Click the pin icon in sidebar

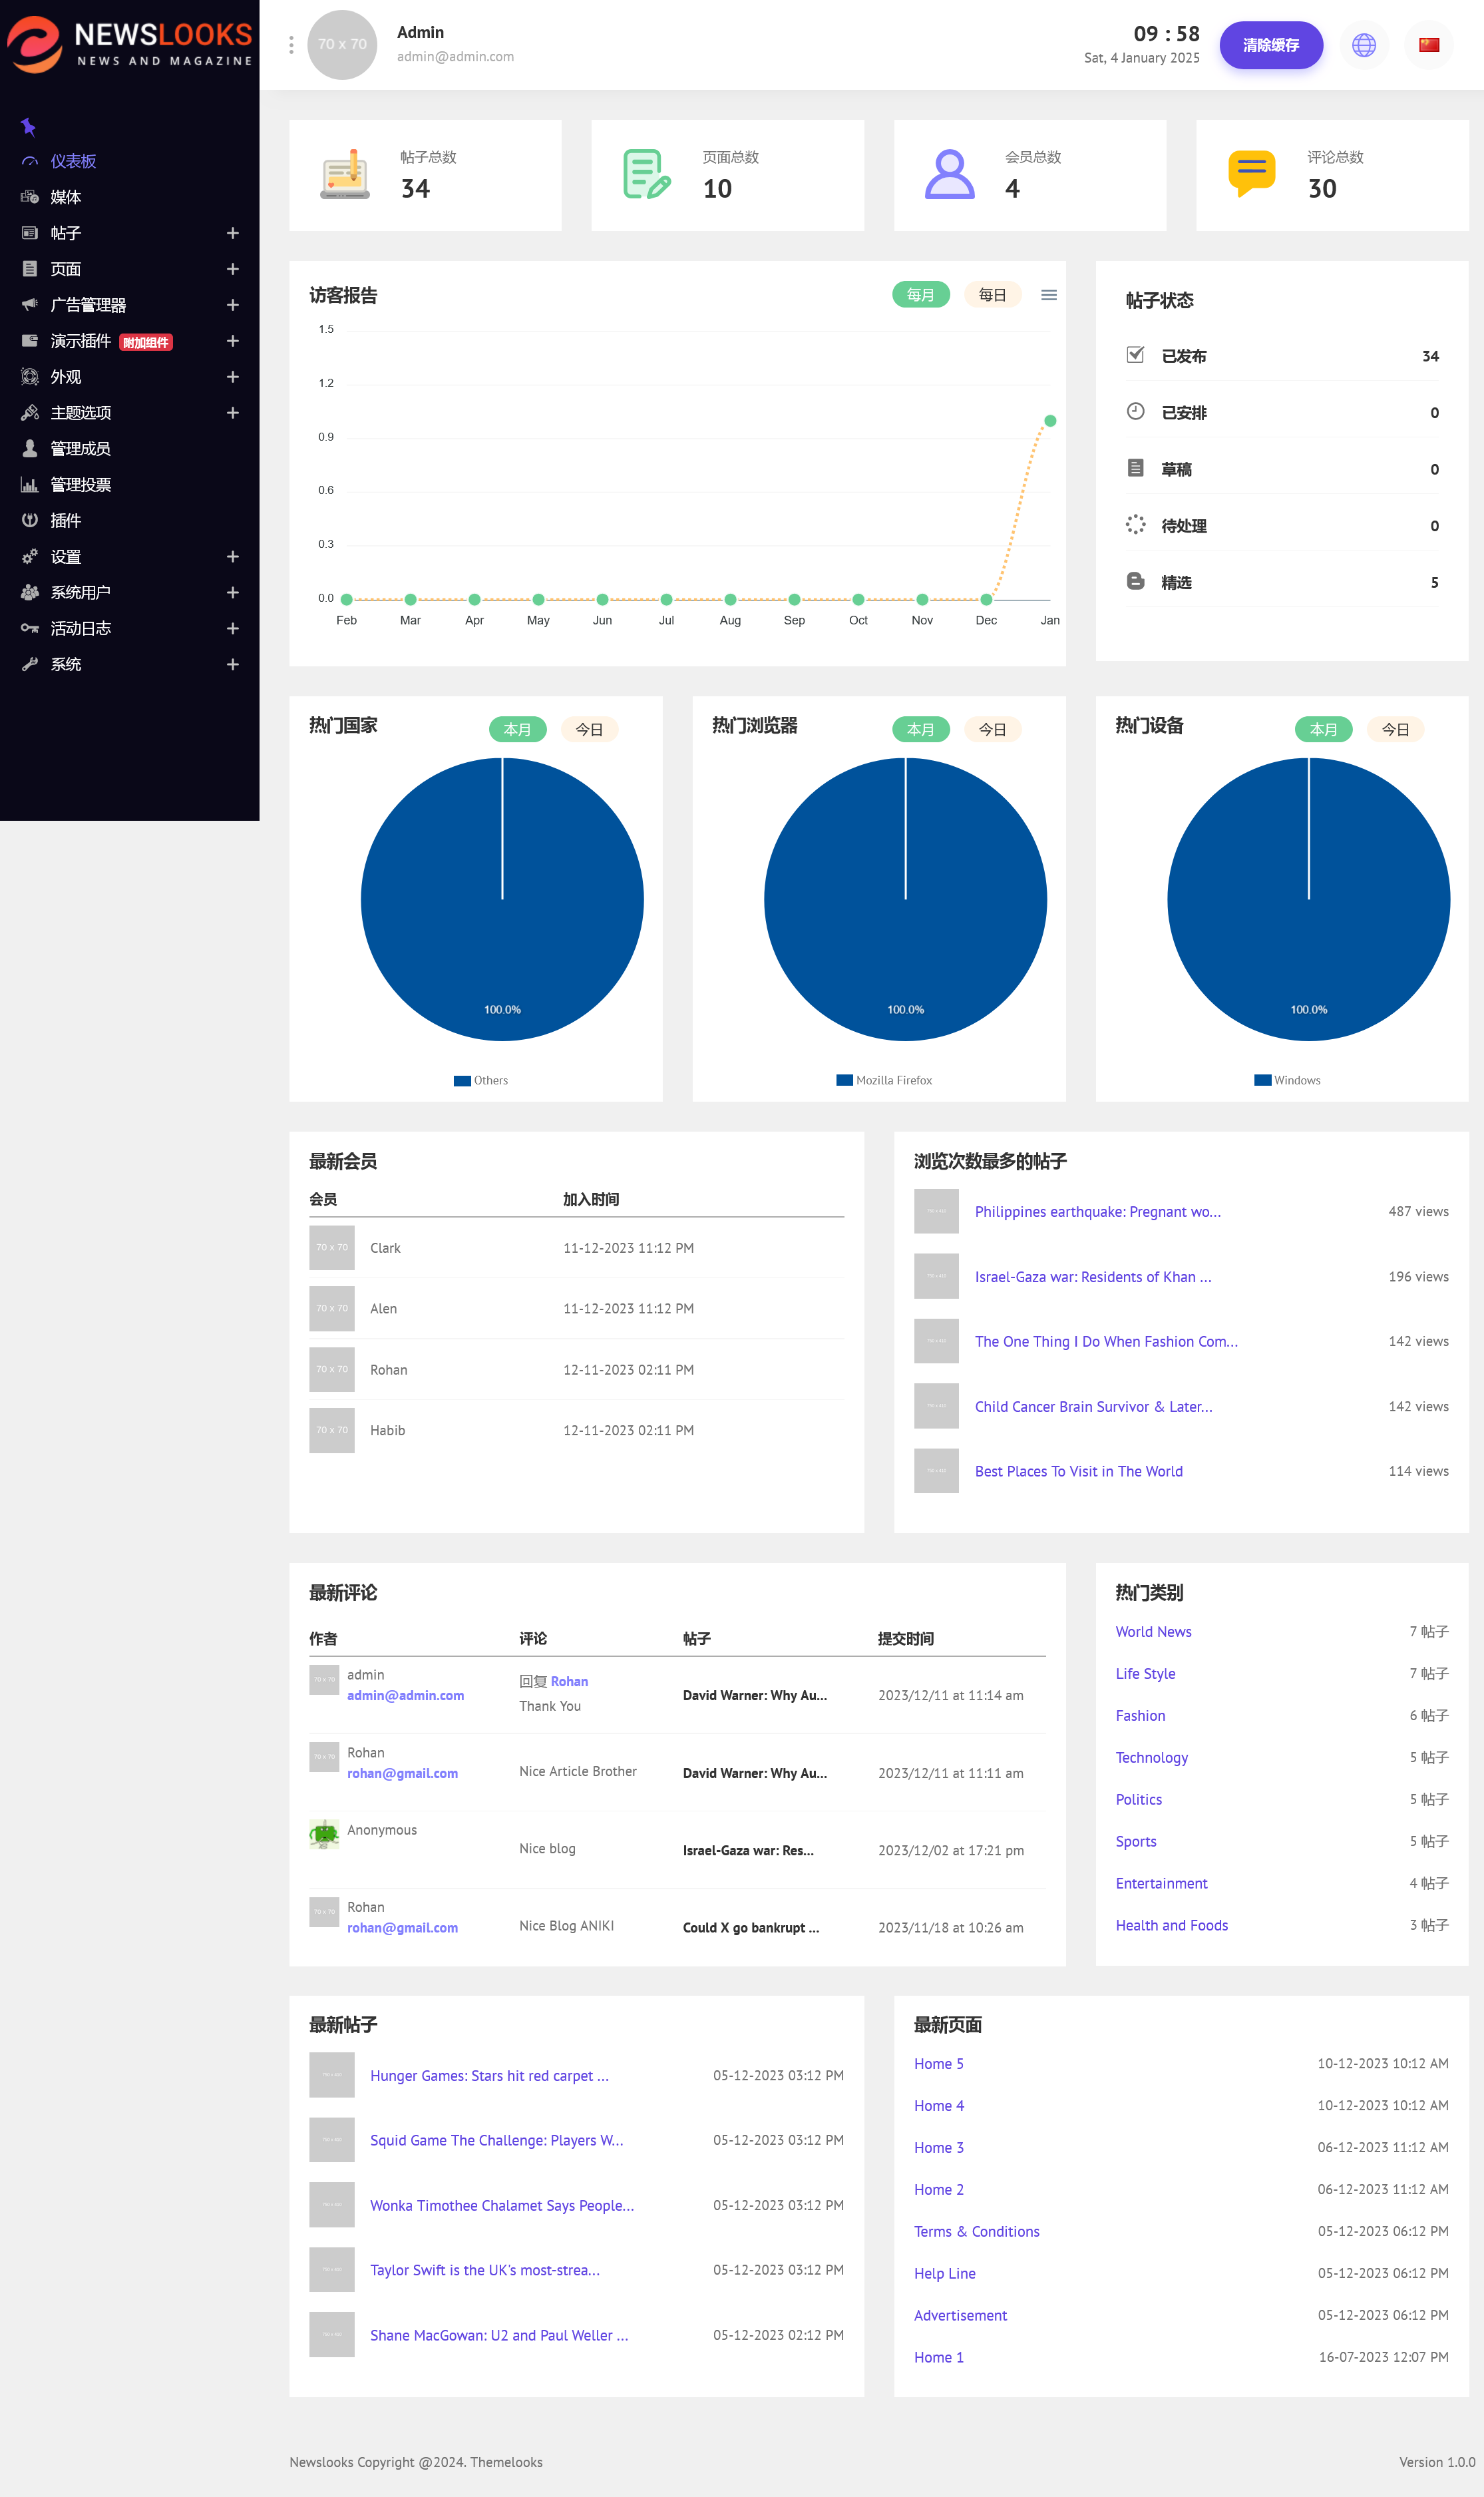(x=28, y=127)
